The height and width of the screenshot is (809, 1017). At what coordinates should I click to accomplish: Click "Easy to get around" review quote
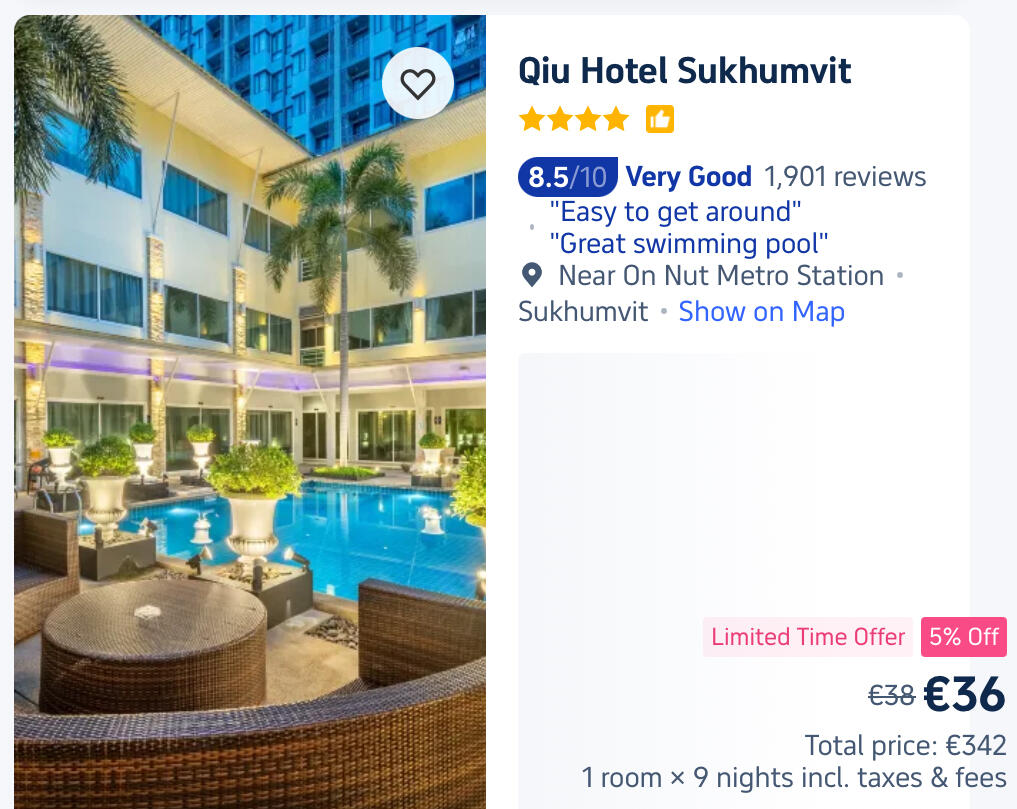point(675,212)
